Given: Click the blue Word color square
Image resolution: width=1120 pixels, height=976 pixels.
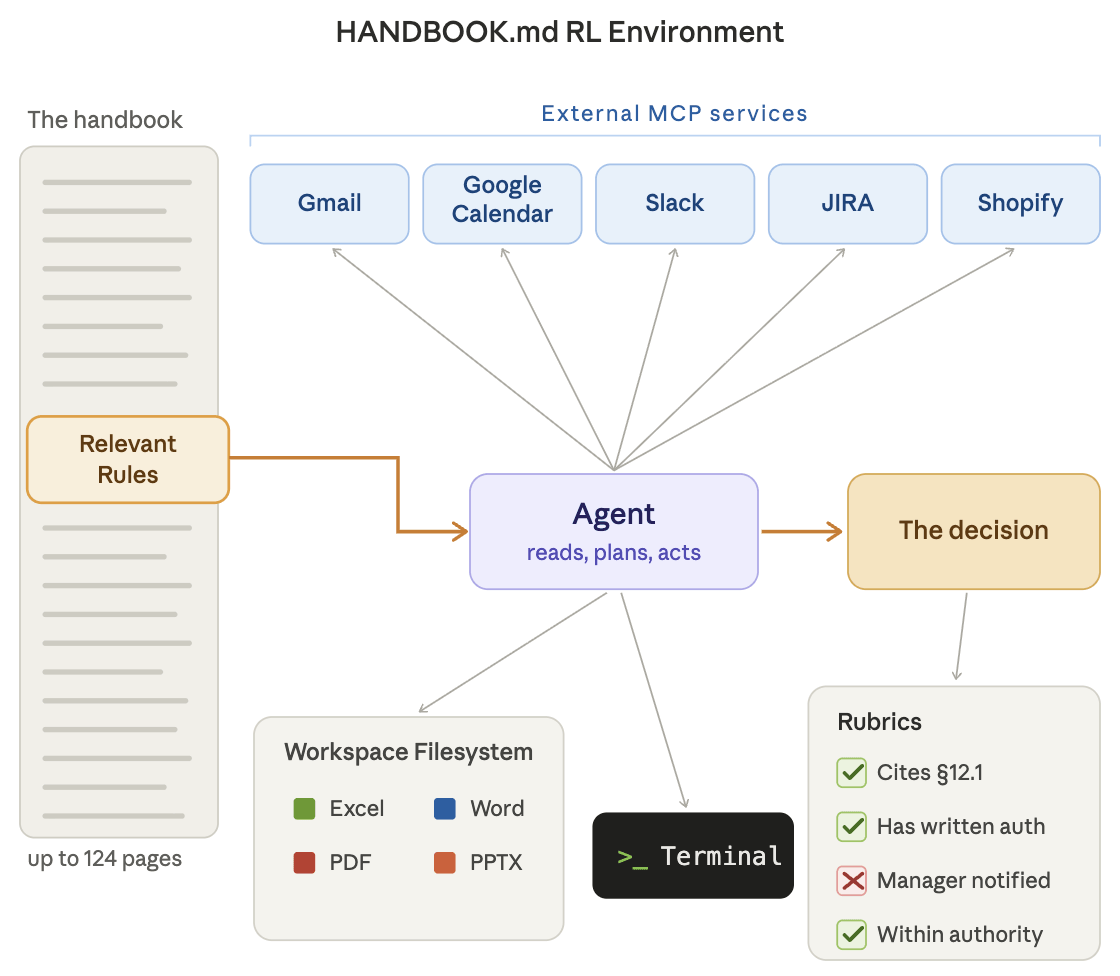Looking at the screenshot, I should (x=445, y=809).
